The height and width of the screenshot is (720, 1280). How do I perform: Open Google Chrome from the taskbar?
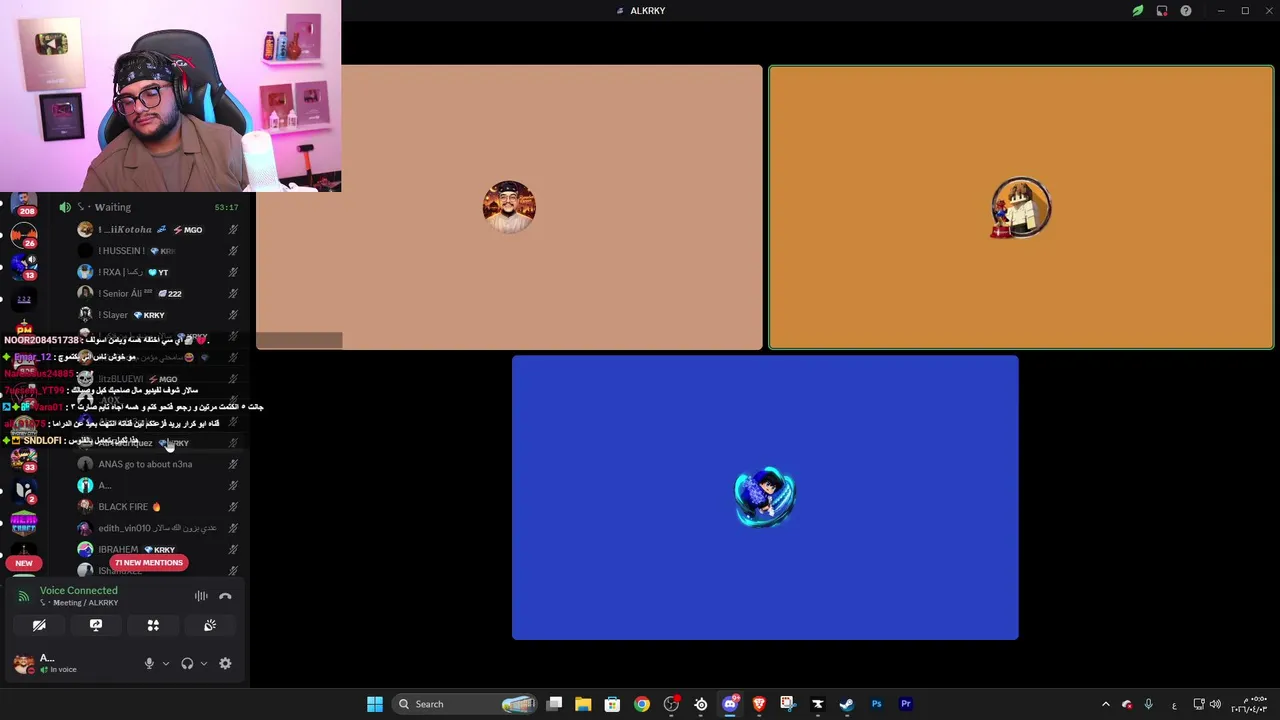point(642,704)
